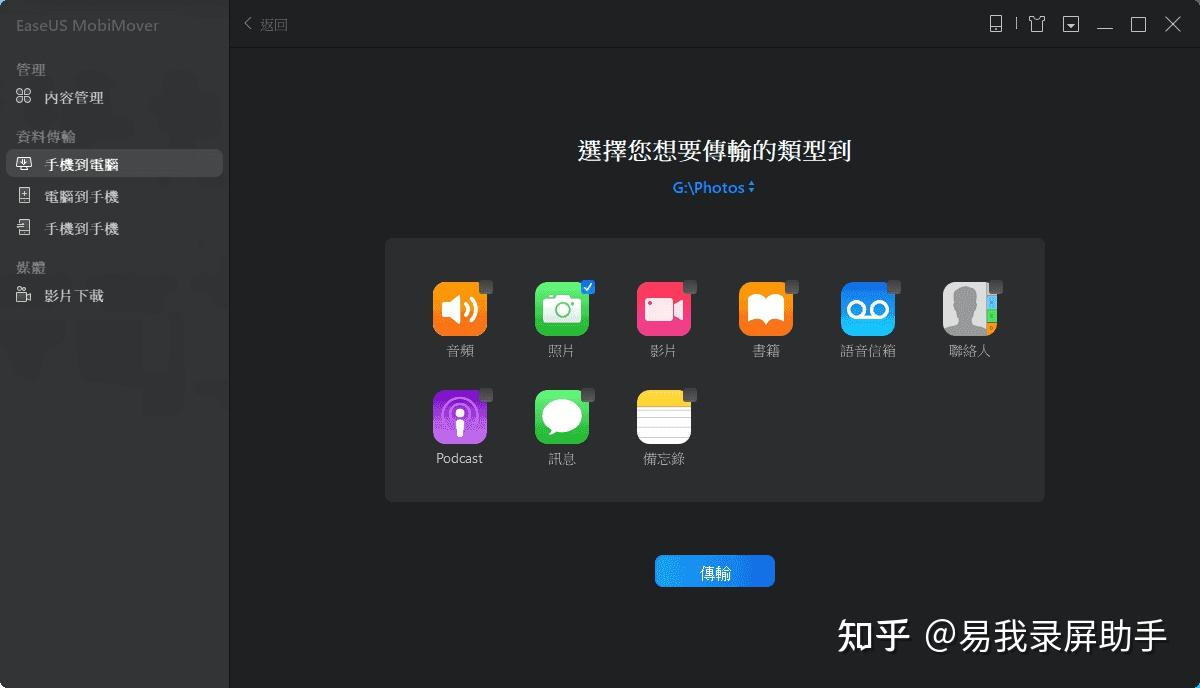Open the G:\Photos destination path dropdown
Viewport: 1200px width, 688px height.
coord(714,187)
